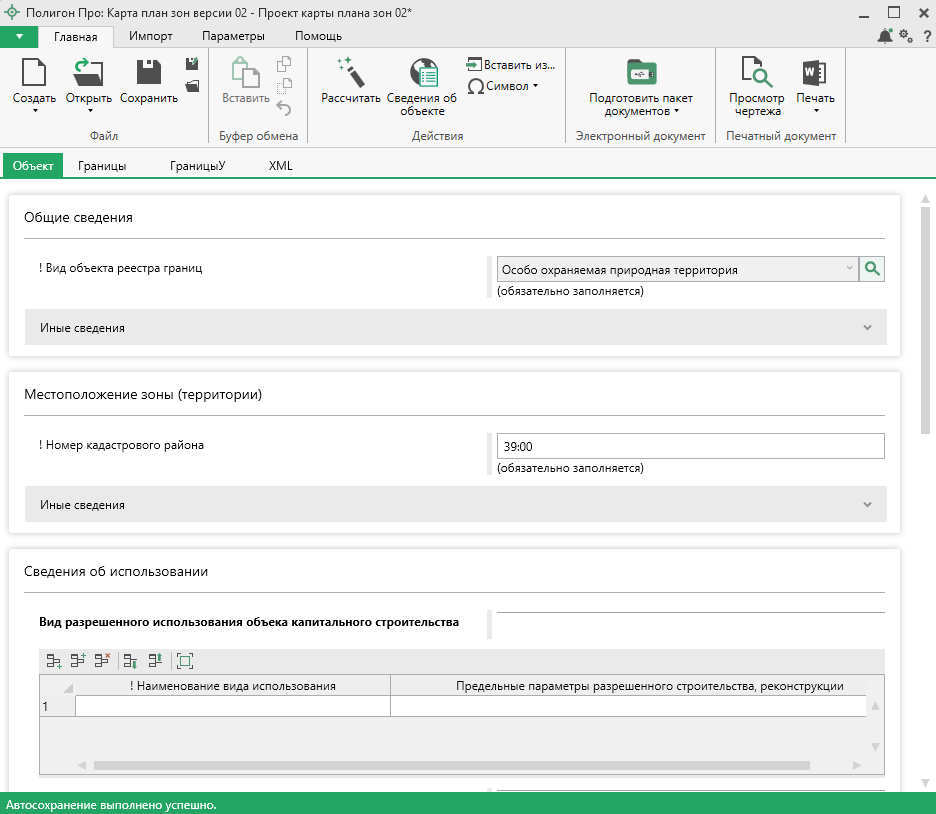The image size is (936, 814).
Task: Click the table's horizontal scrollbar
Action: tap(450, 766)
